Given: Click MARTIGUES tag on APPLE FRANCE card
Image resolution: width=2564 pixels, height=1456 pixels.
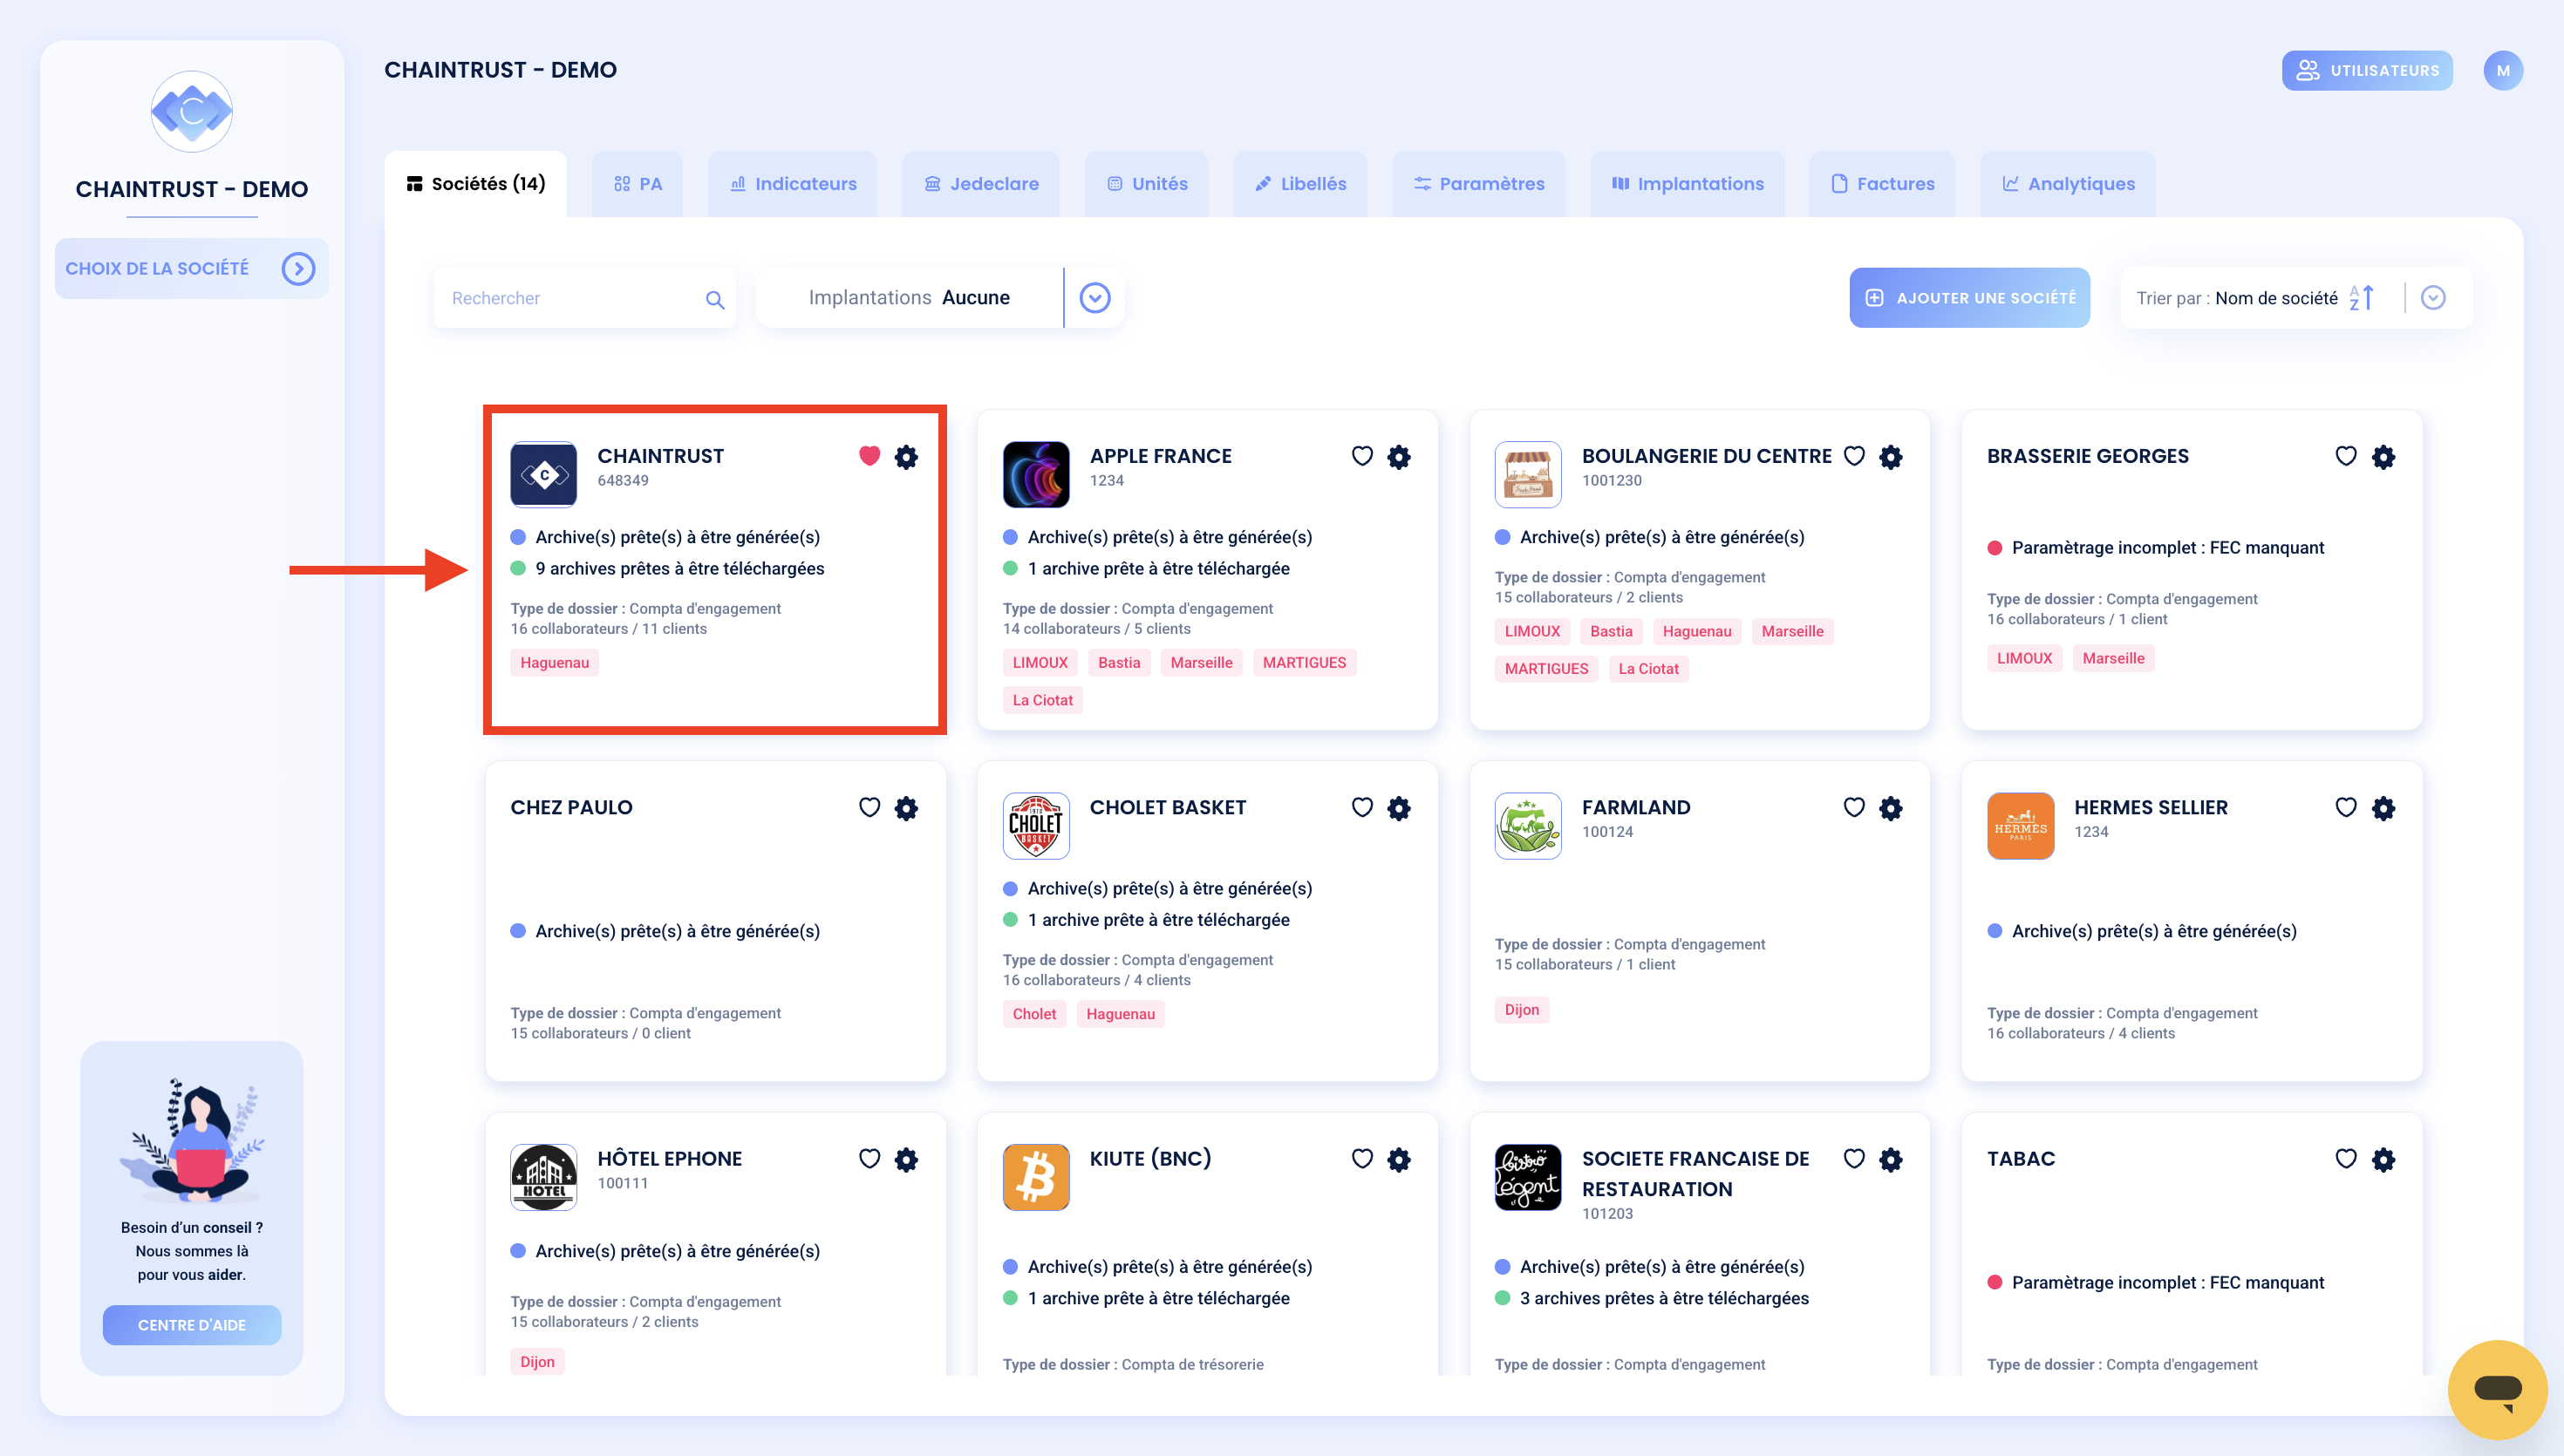Looking at the screenshot, I should tap(1304, 663).
